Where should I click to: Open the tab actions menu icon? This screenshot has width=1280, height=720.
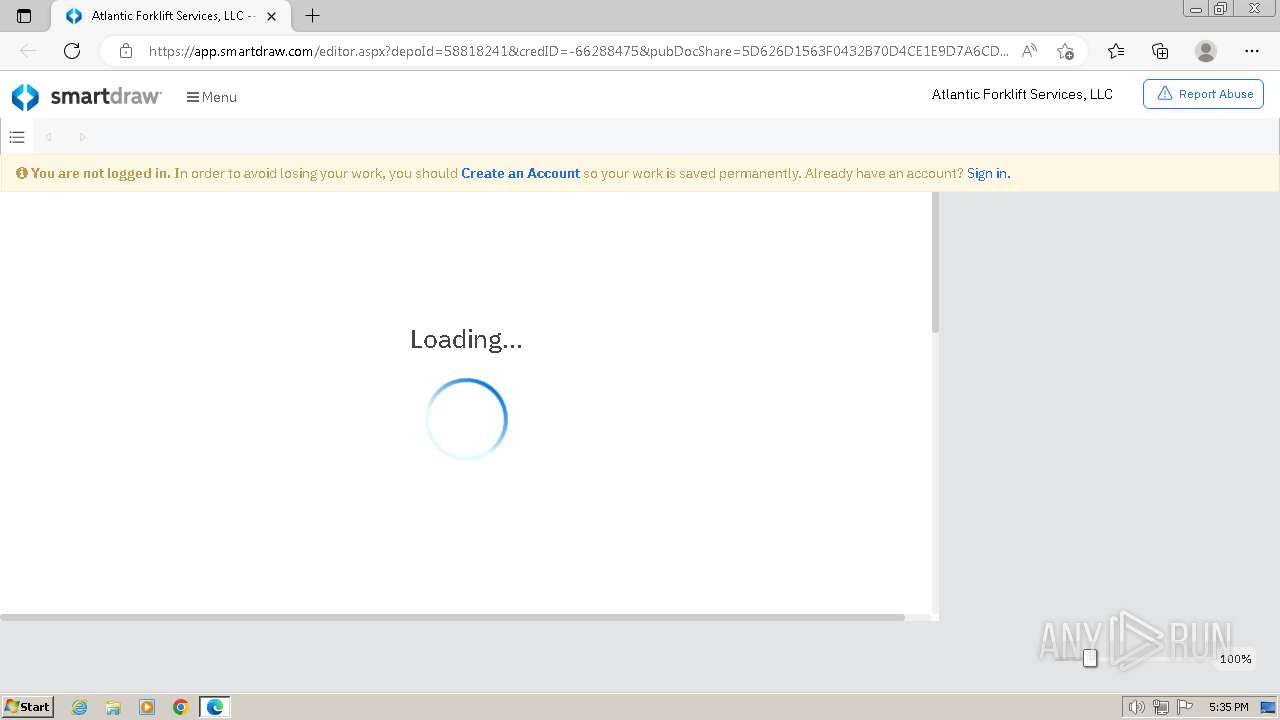(24, 16)
